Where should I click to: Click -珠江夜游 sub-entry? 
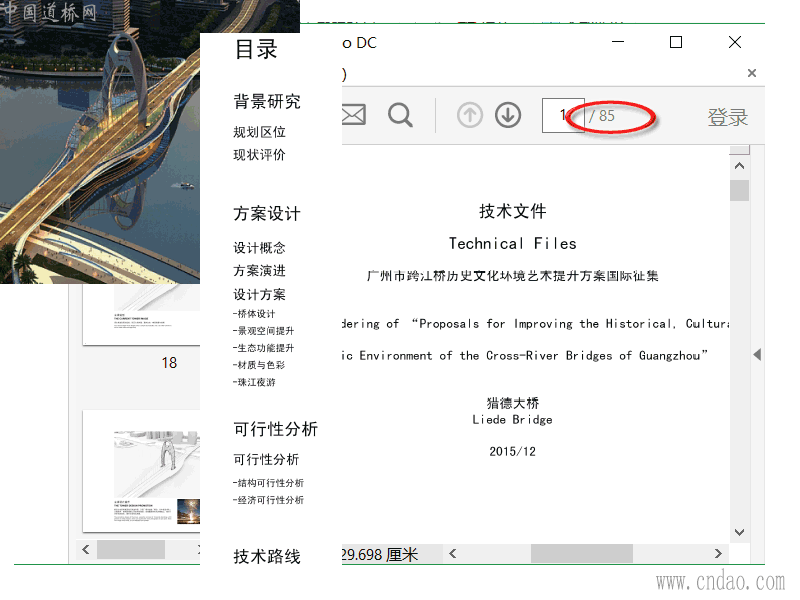coord(254,382)
